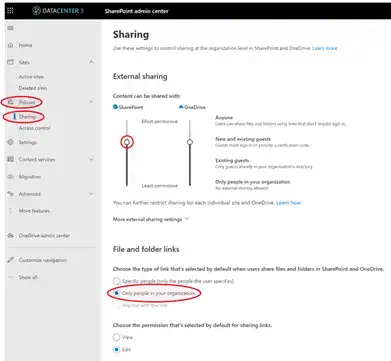Open the app launcher waffle icon
The width and height of the screenshot is (391, 361).
click(x=10, y=11)
